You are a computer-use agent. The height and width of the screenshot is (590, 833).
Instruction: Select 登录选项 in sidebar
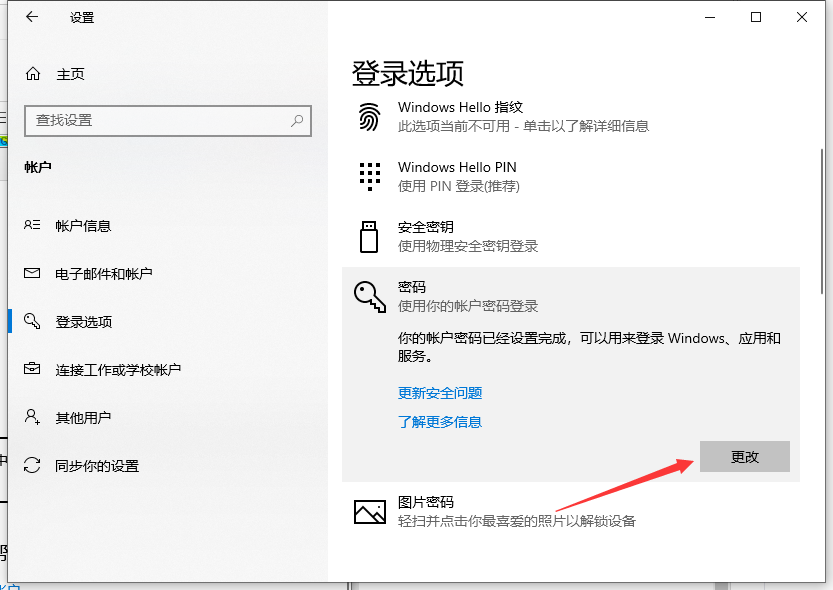(83, 322)
